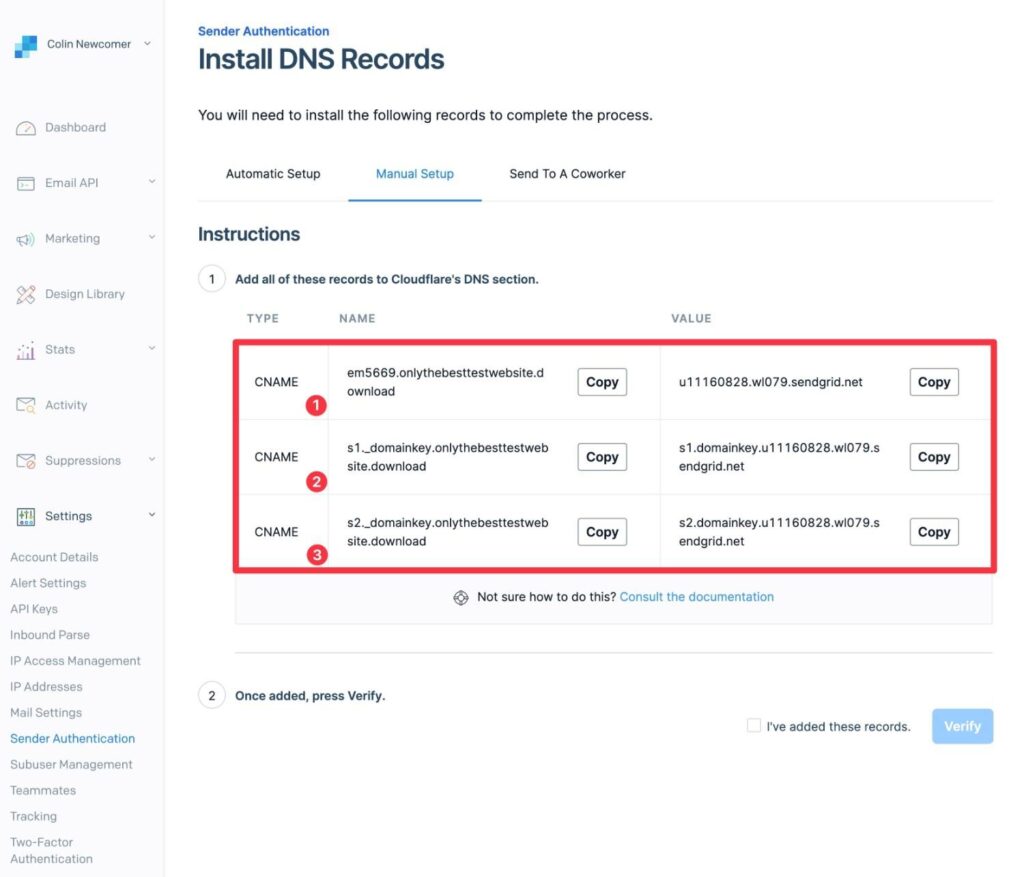
Task: Copy the first CNAME record value
Action: tap(932, 382)
